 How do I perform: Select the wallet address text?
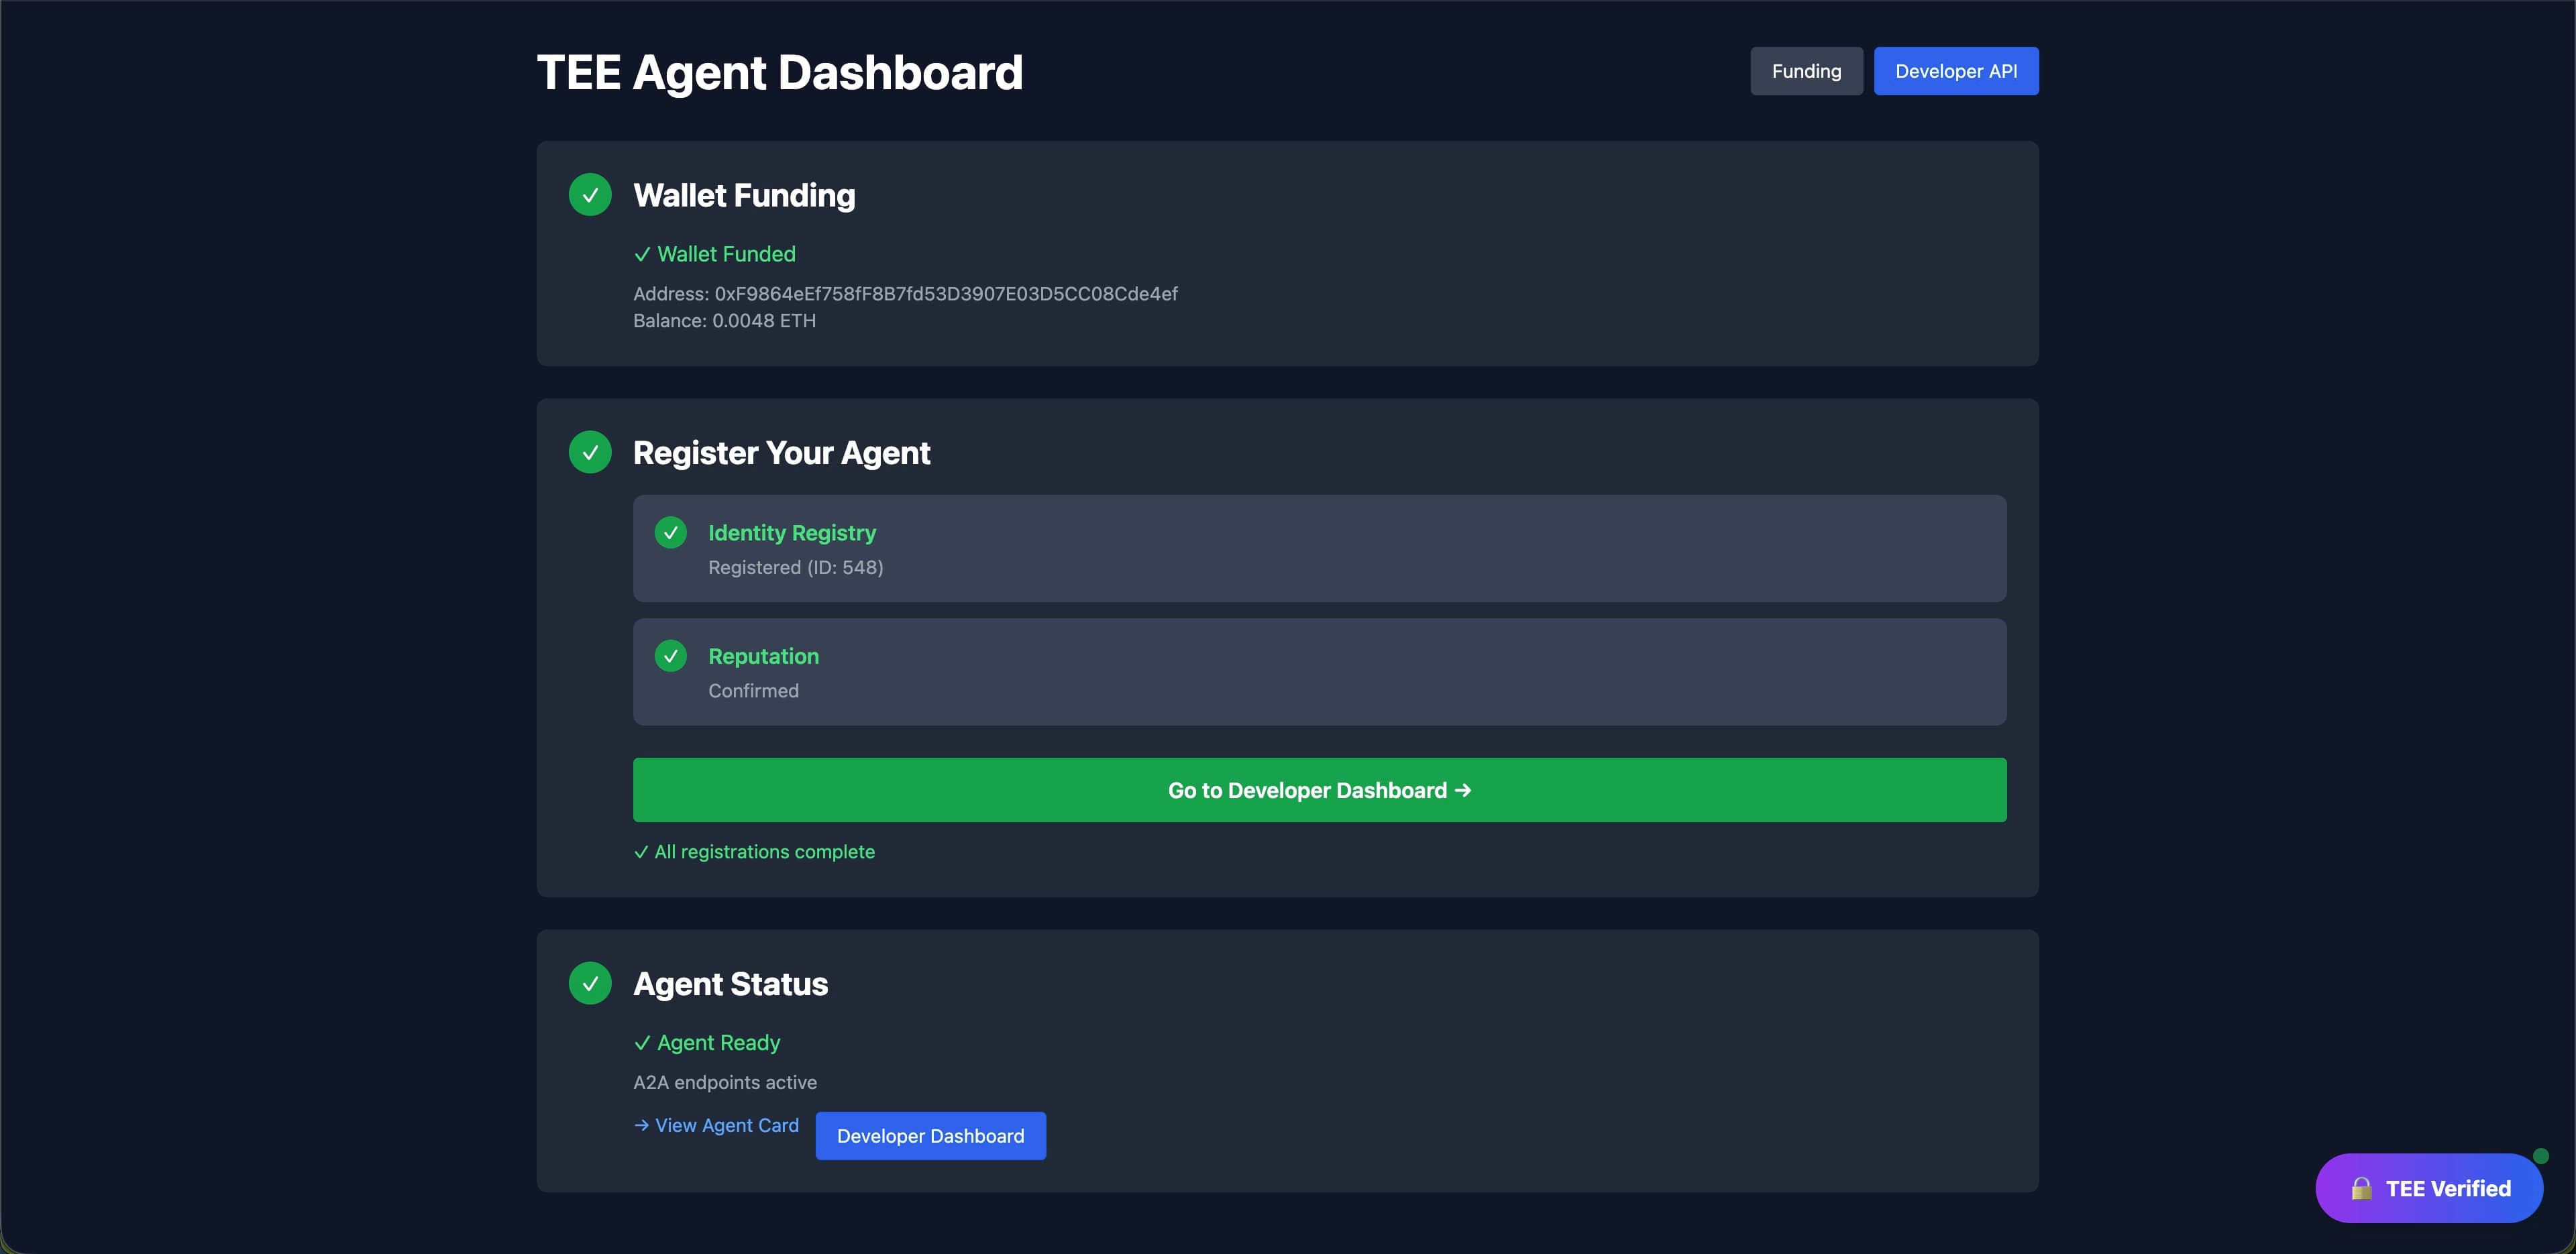[945, 294]
